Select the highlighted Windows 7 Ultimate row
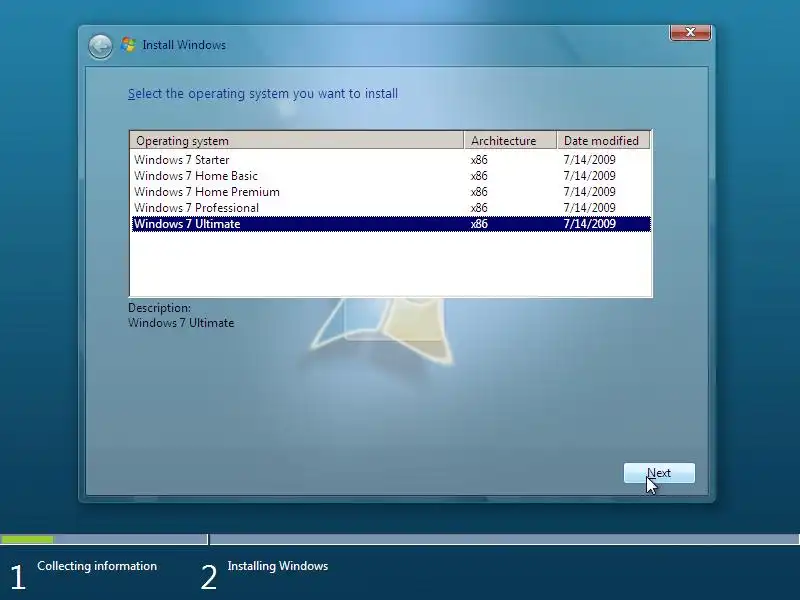800x600 pixels. pyautogui.click(x=391, y=224)
